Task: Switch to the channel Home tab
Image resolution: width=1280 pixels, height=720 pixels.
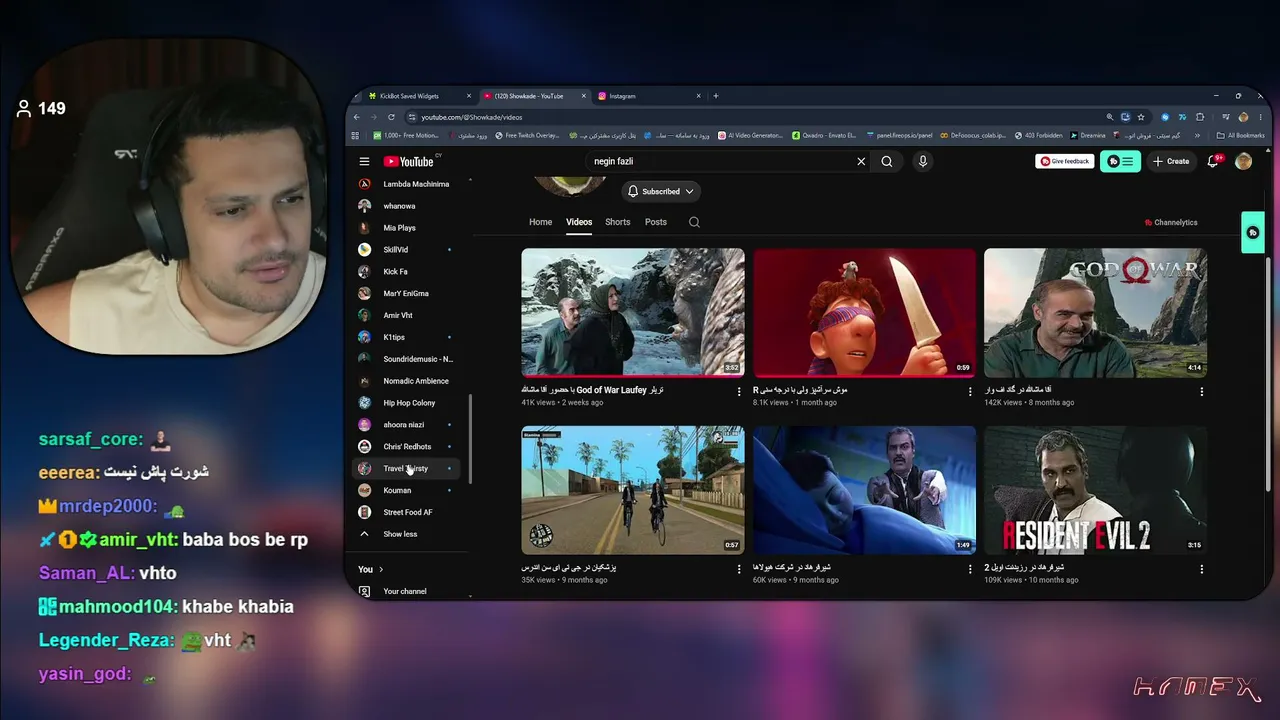Action: (540, 222)
